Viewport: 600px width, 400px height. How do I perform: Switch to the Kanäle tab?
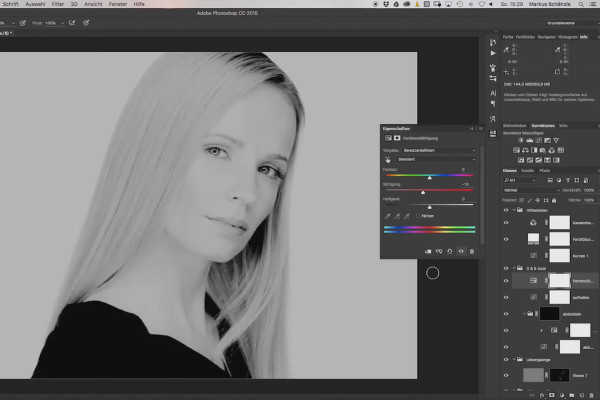(527, 170)
